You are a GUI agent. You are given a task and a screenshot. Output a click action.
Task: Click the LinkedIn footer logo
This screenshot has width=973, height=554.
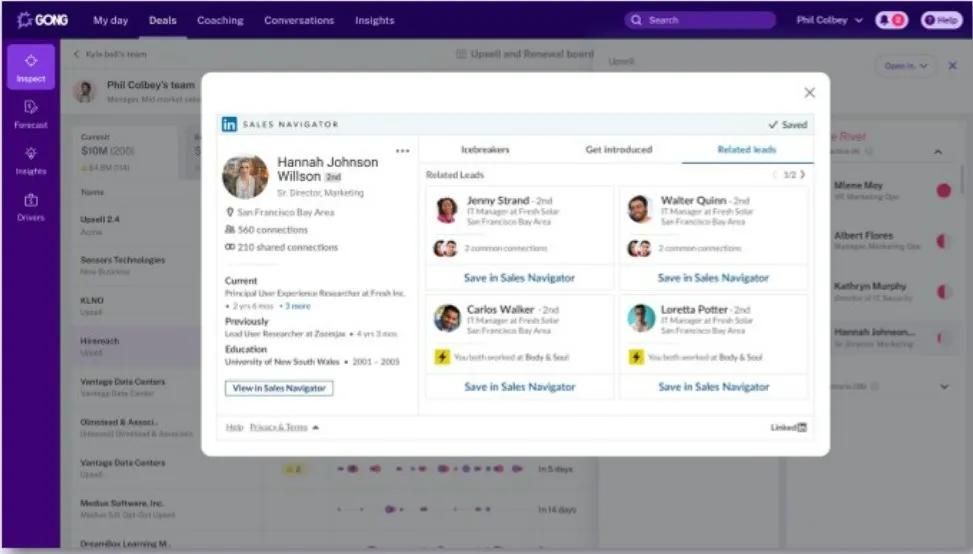point(789,427)
